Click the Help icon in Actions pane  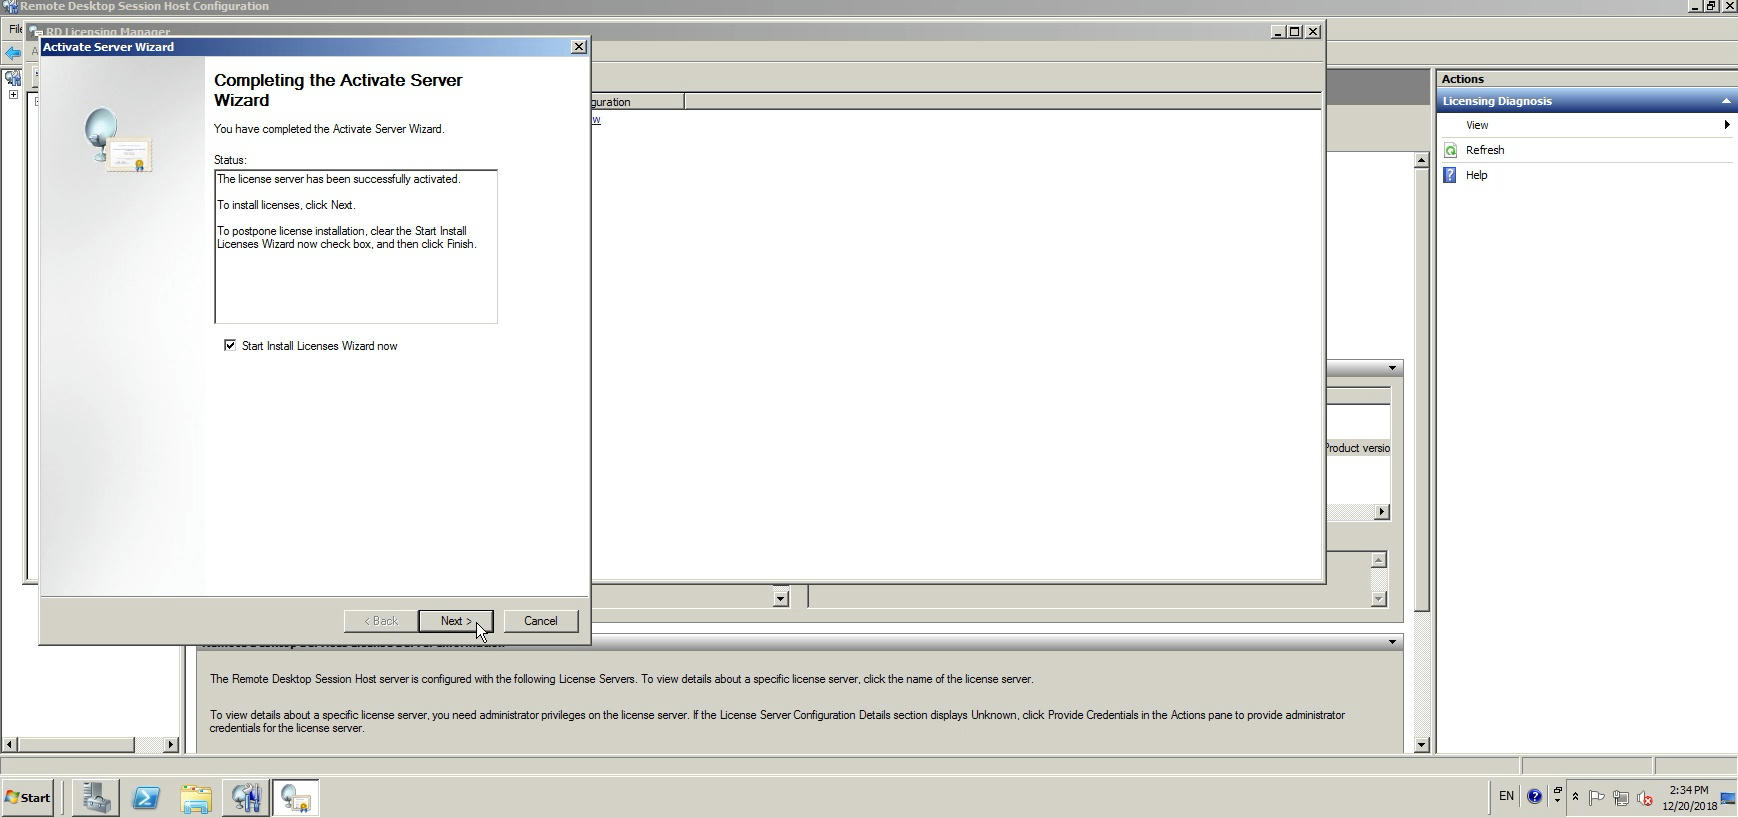pyautogui.click(x=1451, y=175)
